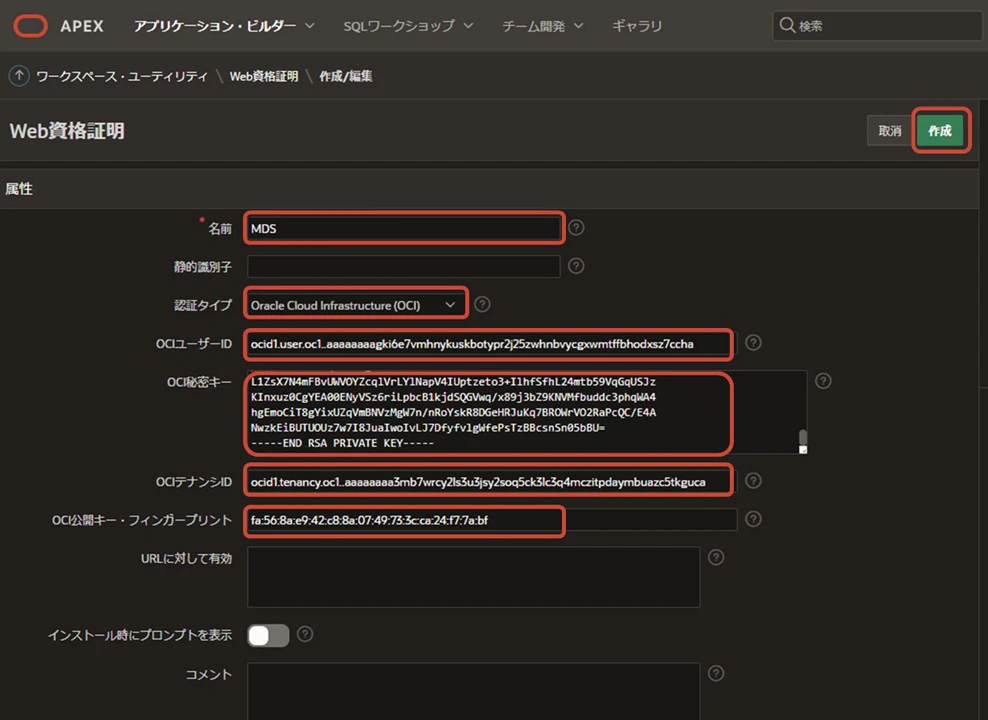Open help for OCI公開キー・フィンガープリント field
The height and width of the screenshot is (720, 988).
click(753, 519)
